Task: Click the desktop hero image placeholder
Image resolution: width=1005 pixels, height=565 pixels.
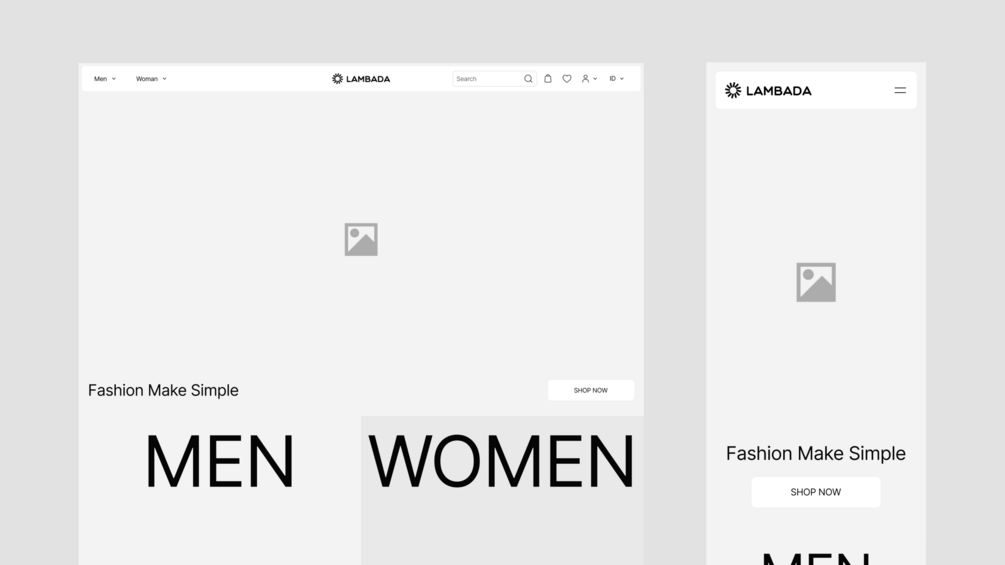Action: pos(361,239)
